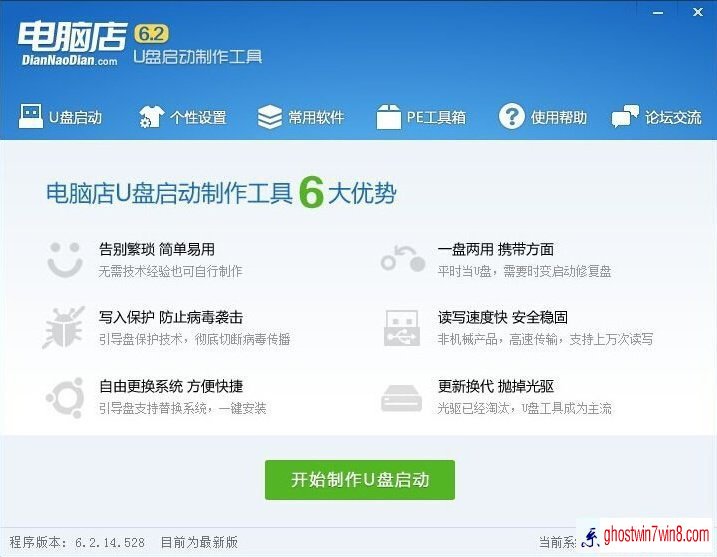Screen dimensions: 717x557
Task: Click the system swap circle icon
Action: coord(65,398)
